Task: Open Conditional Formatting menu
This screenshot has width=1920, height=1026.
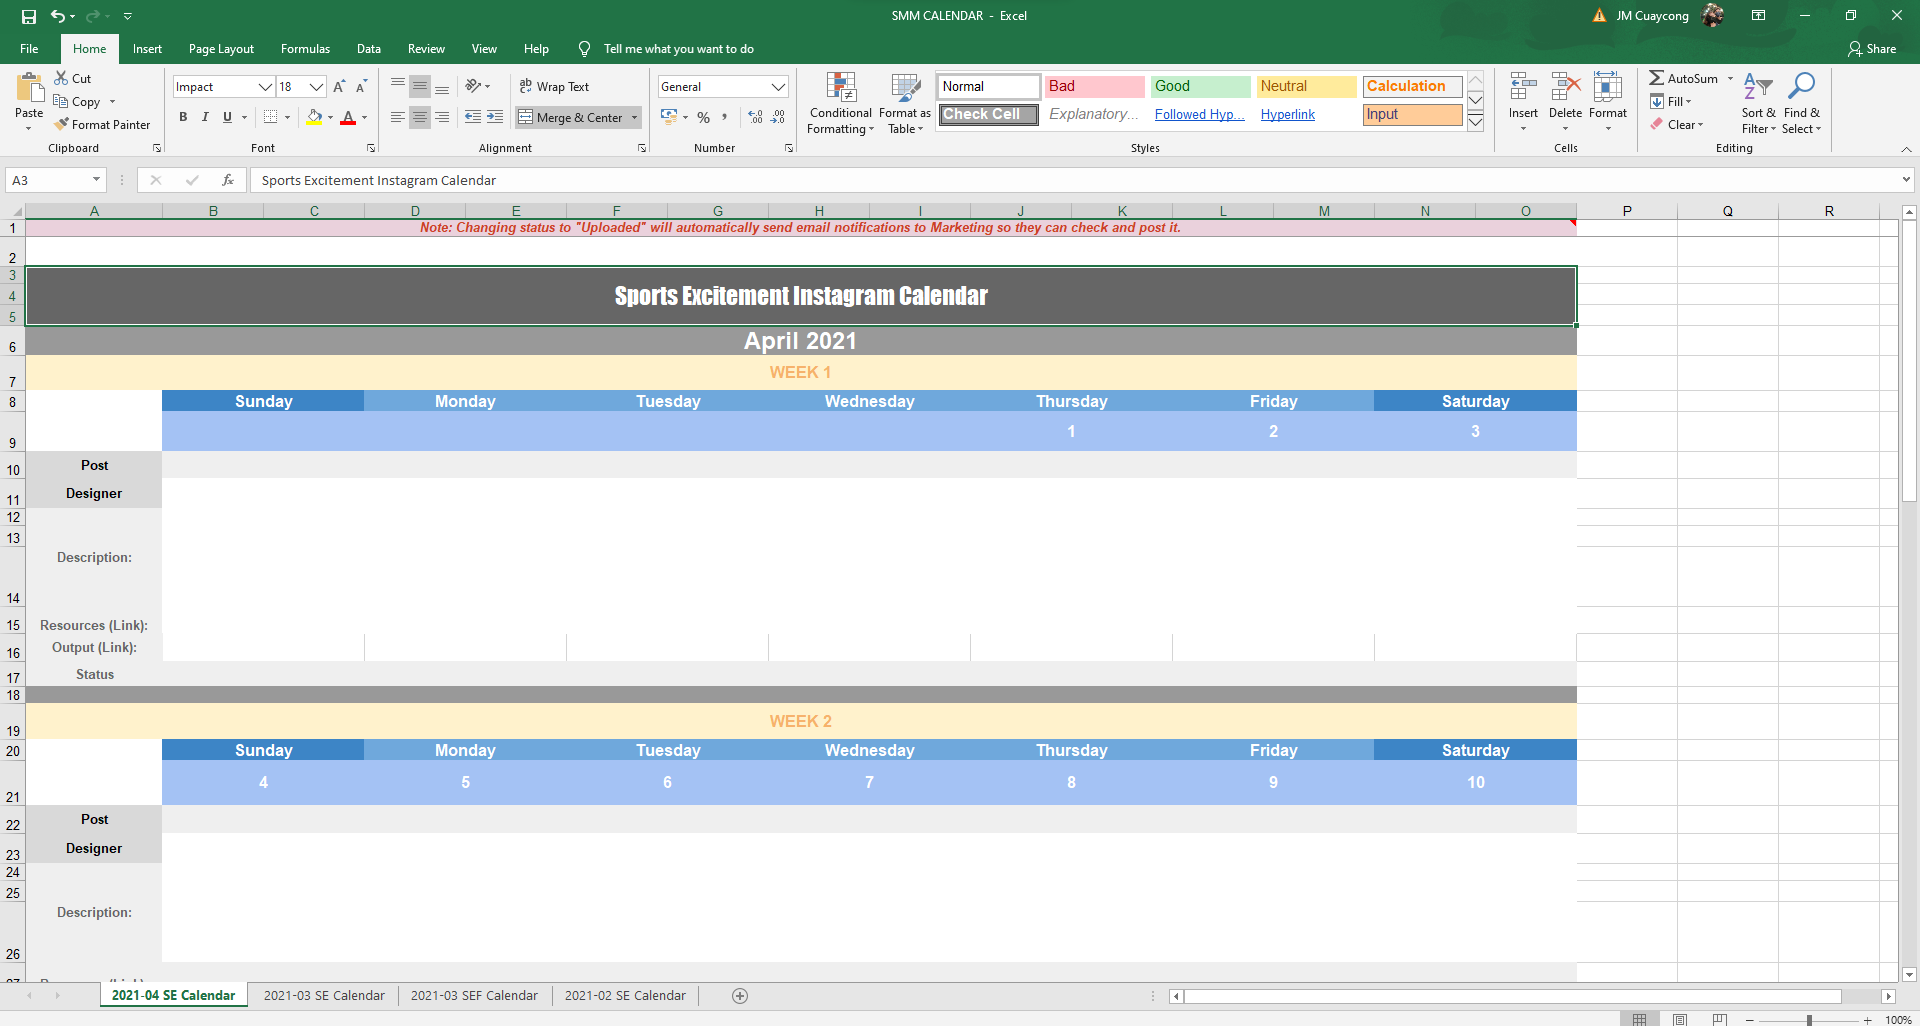Action: (841, 103)
